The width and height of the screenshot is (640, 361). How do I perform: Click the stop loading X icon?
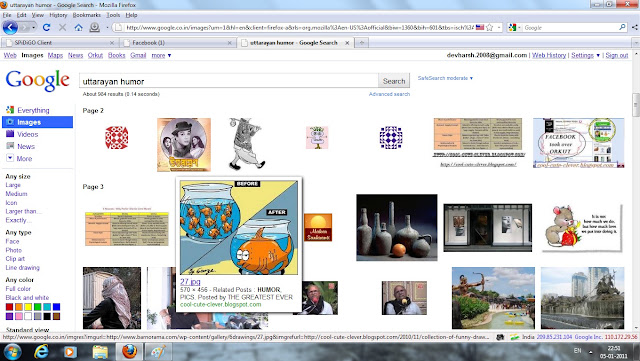click(62, 27)
